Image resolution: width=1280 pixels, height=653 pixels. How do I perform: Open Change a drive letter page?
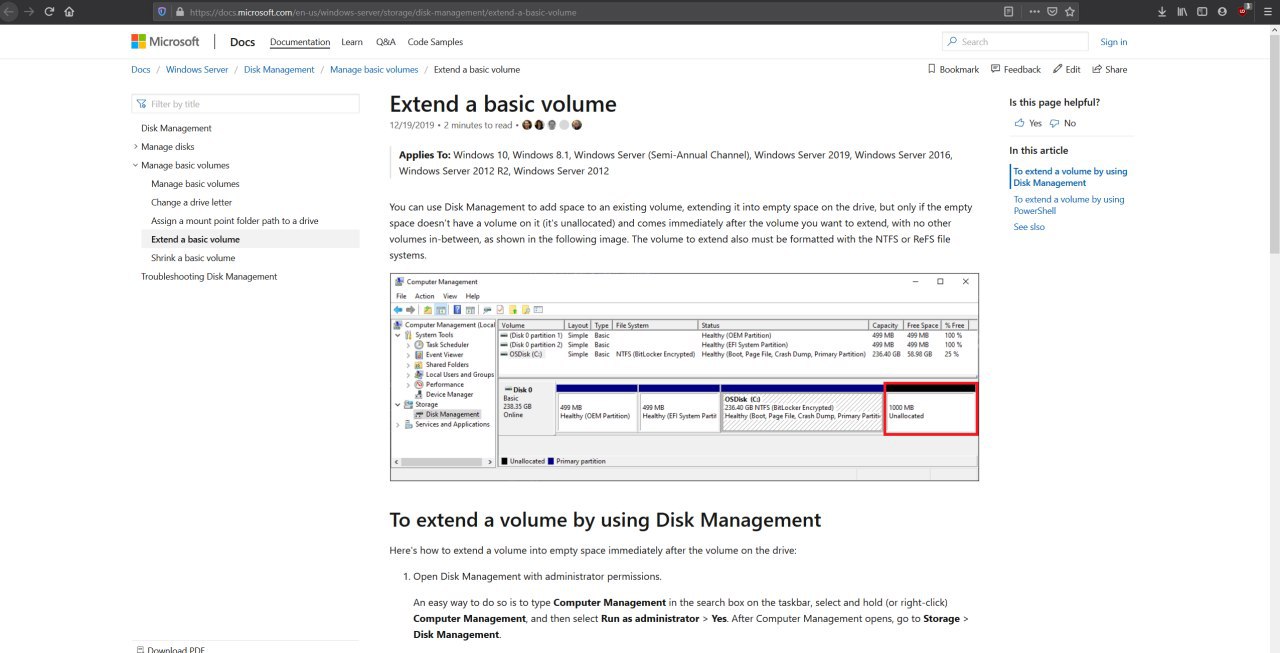tap(194, 202)
